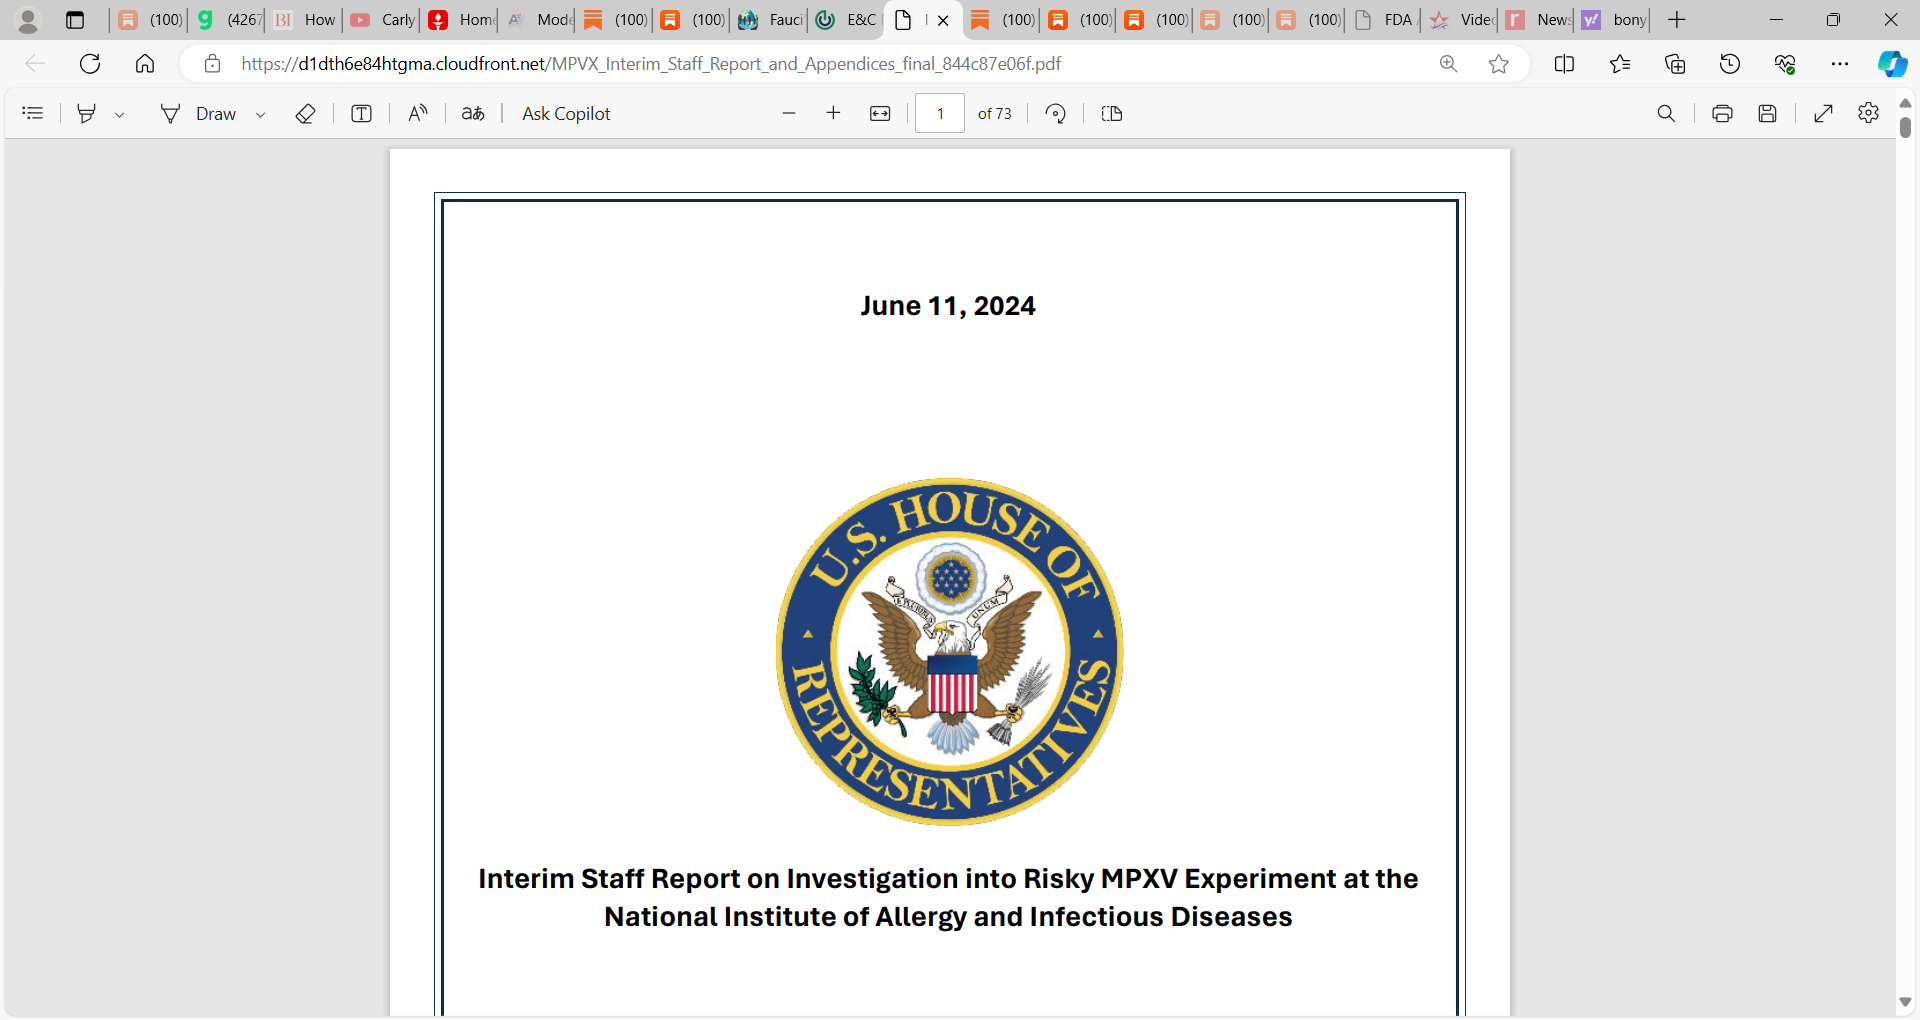The width and height of the screenshot is (1920, 1020).
Task: Open the Translate tool
Action: tap(473, 114)
